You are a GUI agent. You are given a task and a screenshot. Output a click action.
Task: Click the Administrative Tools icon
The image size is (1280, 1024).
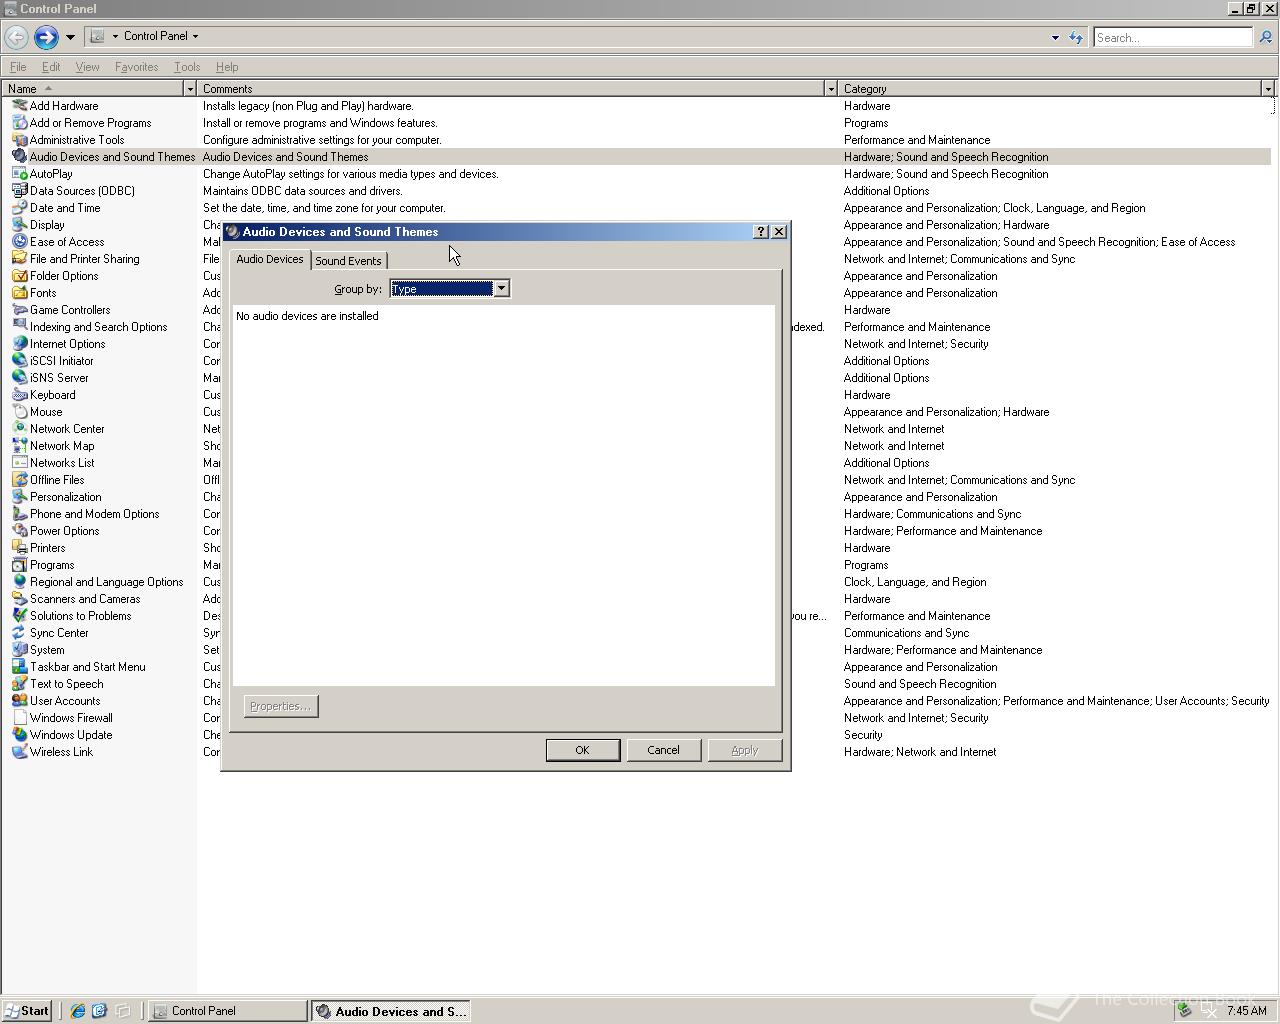point(19,140)
